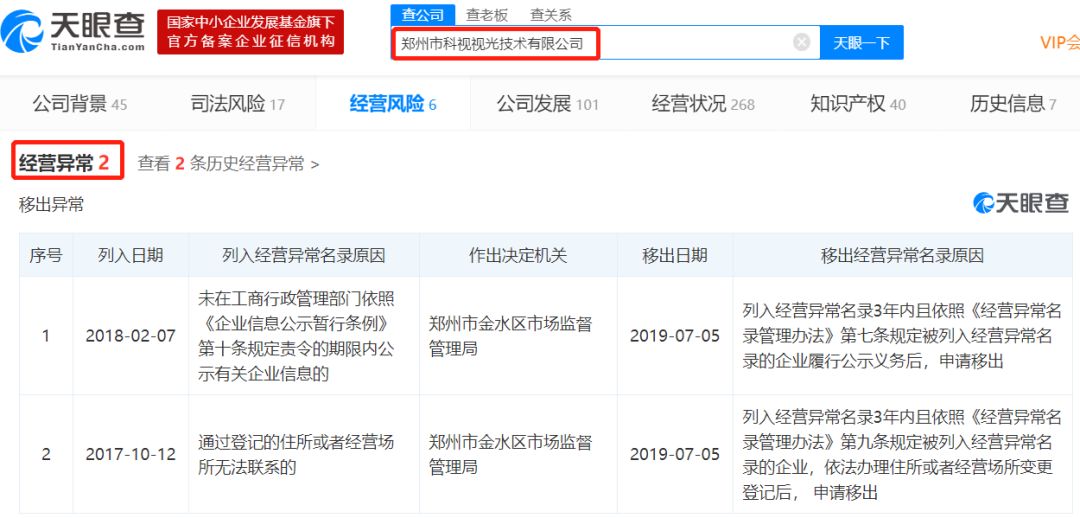Screen dimensions: 1080x518
Task: Switch to the 查关系 search tab
Action: 550,14
